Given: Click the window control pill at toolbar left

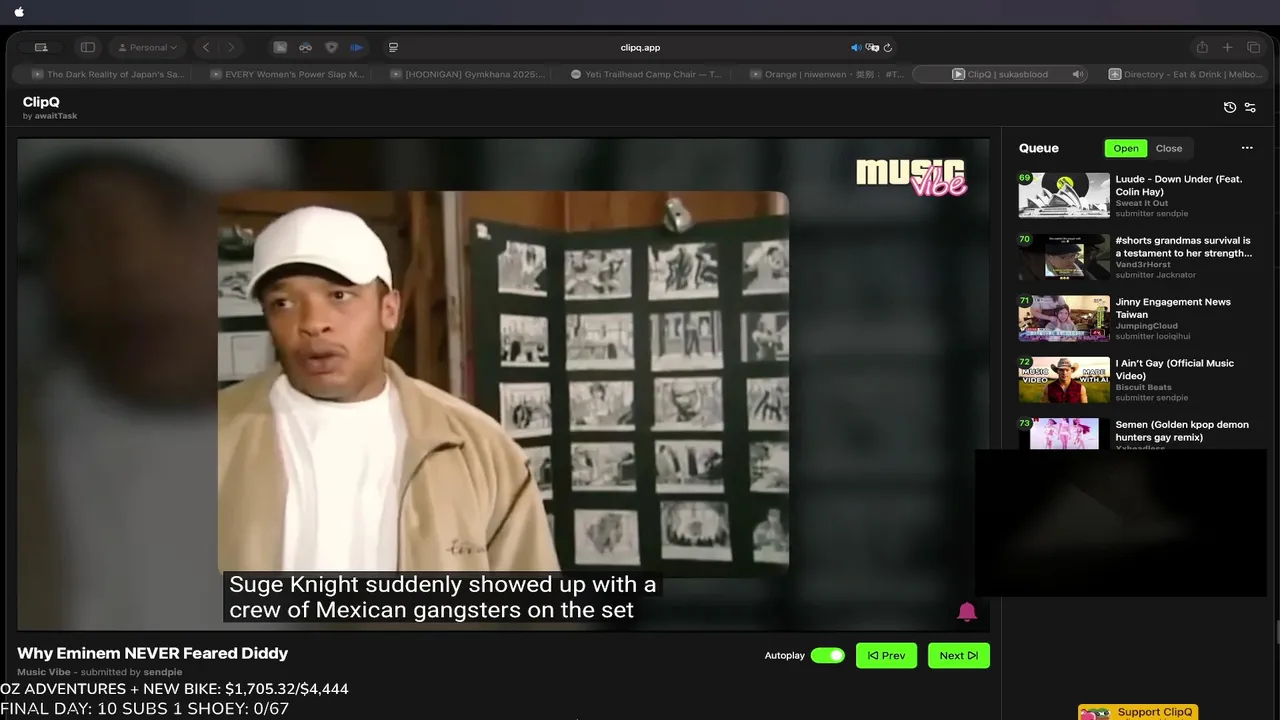Looking at the screenshot, I should [x=41, y=47].
